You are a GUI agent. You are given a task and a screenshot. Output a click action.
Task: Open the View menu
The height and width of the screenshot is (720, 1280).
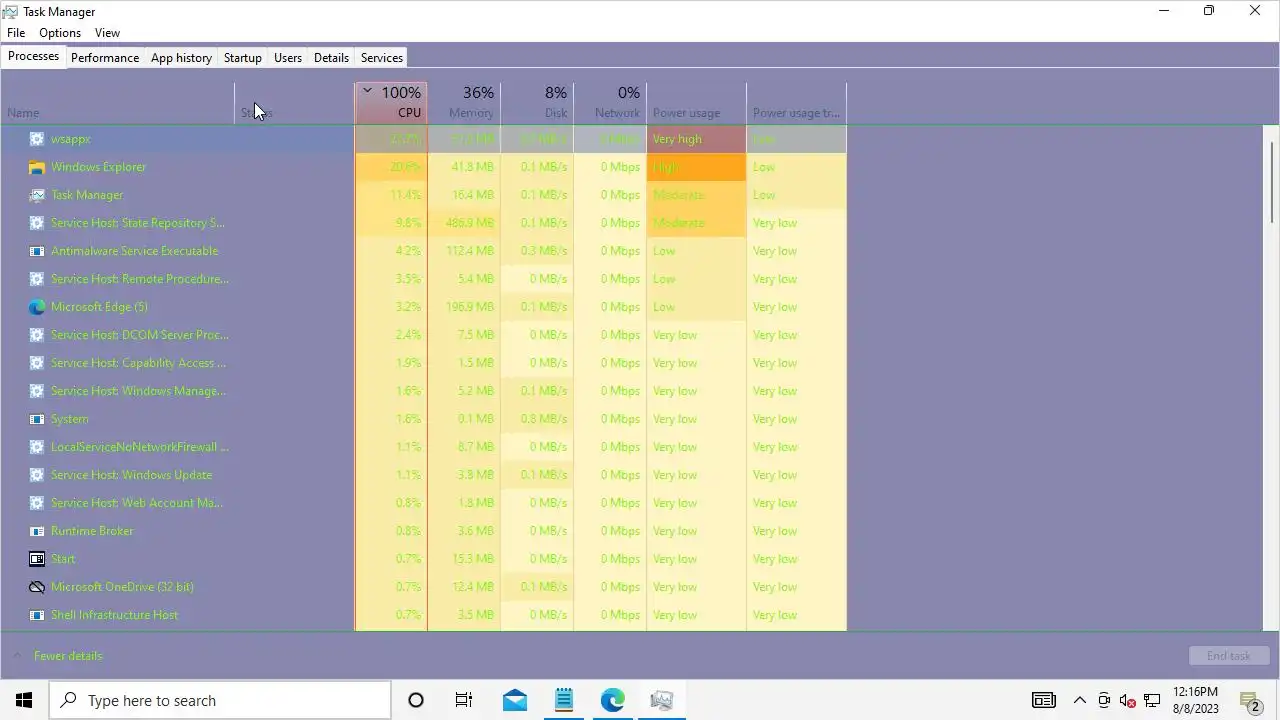107,33
